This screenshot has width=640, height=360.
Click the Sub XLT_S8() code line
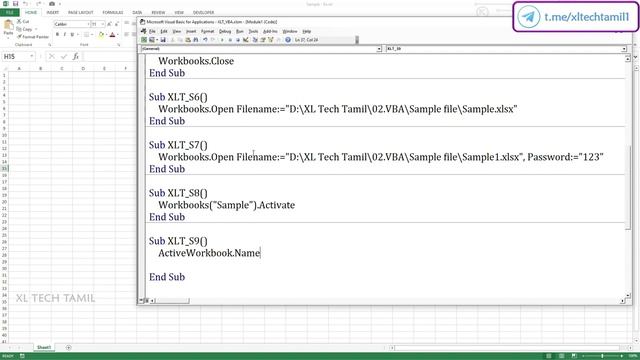click(x=178, y=193)
